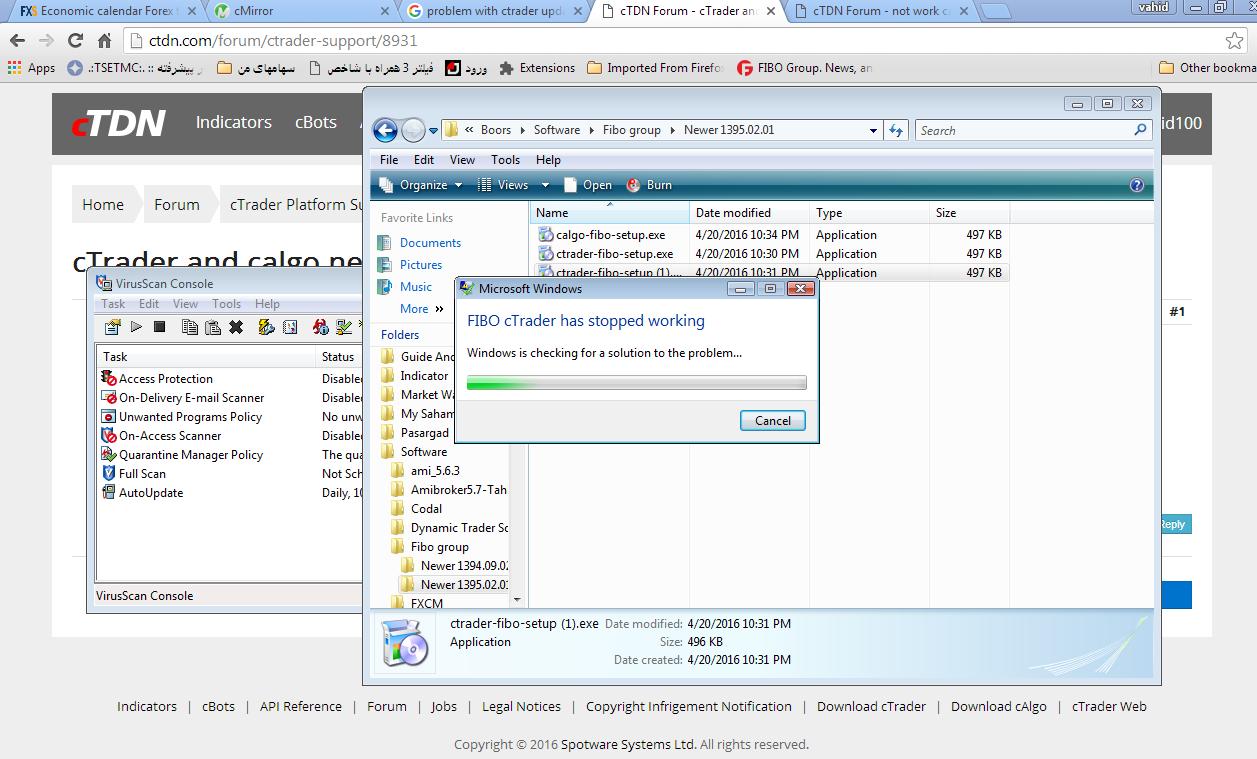Select the calgo-fibo-setup.exe file icon
1257x759 pixels.
point(546,234)
